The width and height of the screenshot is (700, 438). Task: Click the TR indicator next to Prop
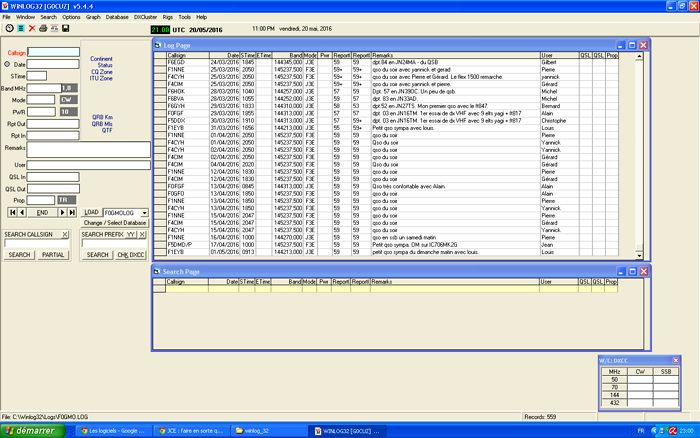tap(67, 200)
